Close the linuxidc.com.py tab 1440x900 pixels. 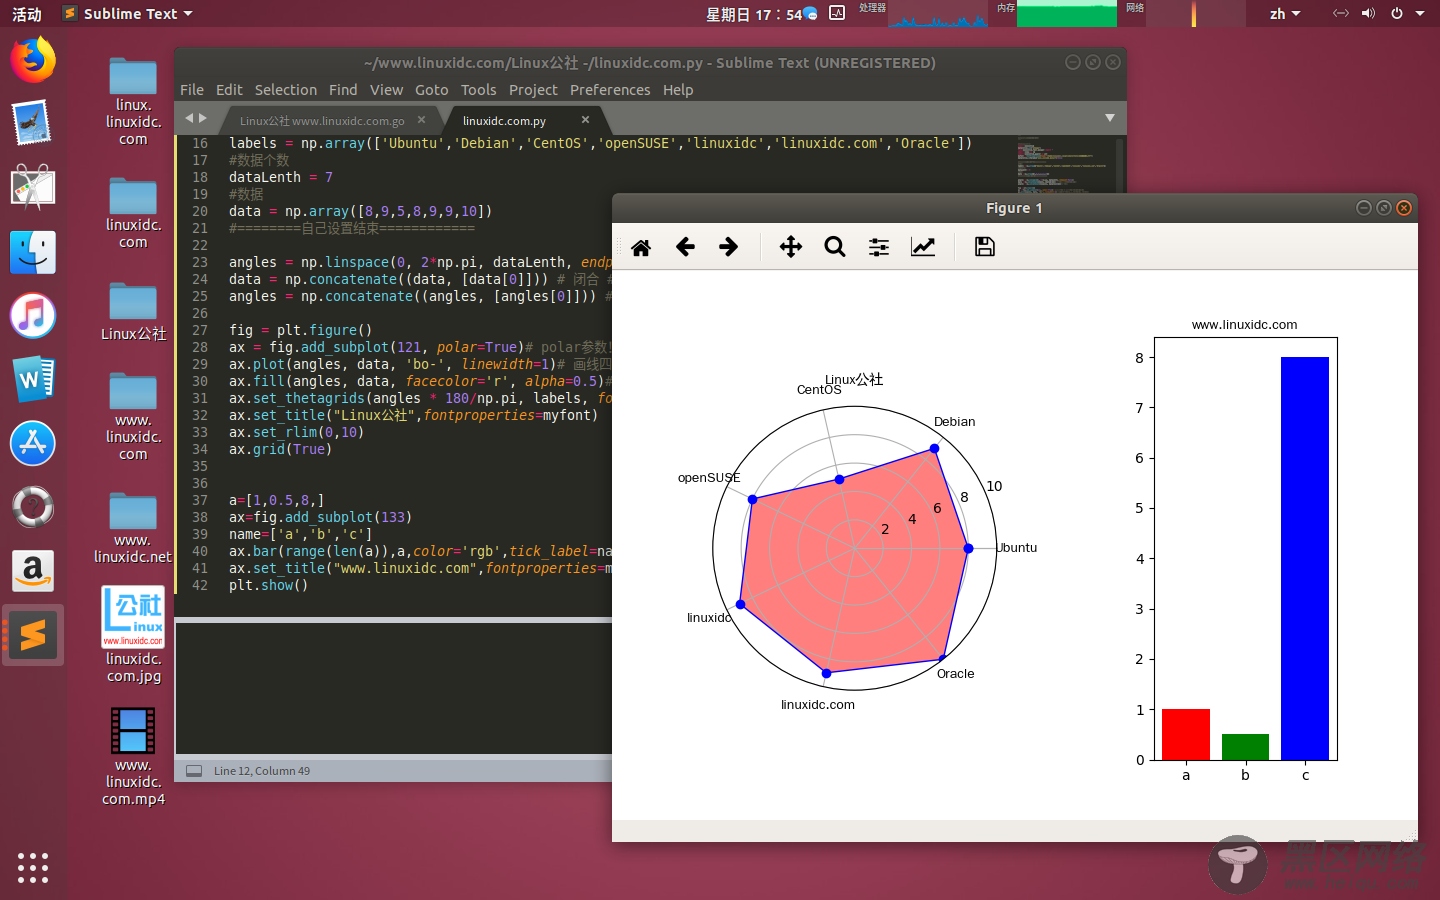[585, 120]
